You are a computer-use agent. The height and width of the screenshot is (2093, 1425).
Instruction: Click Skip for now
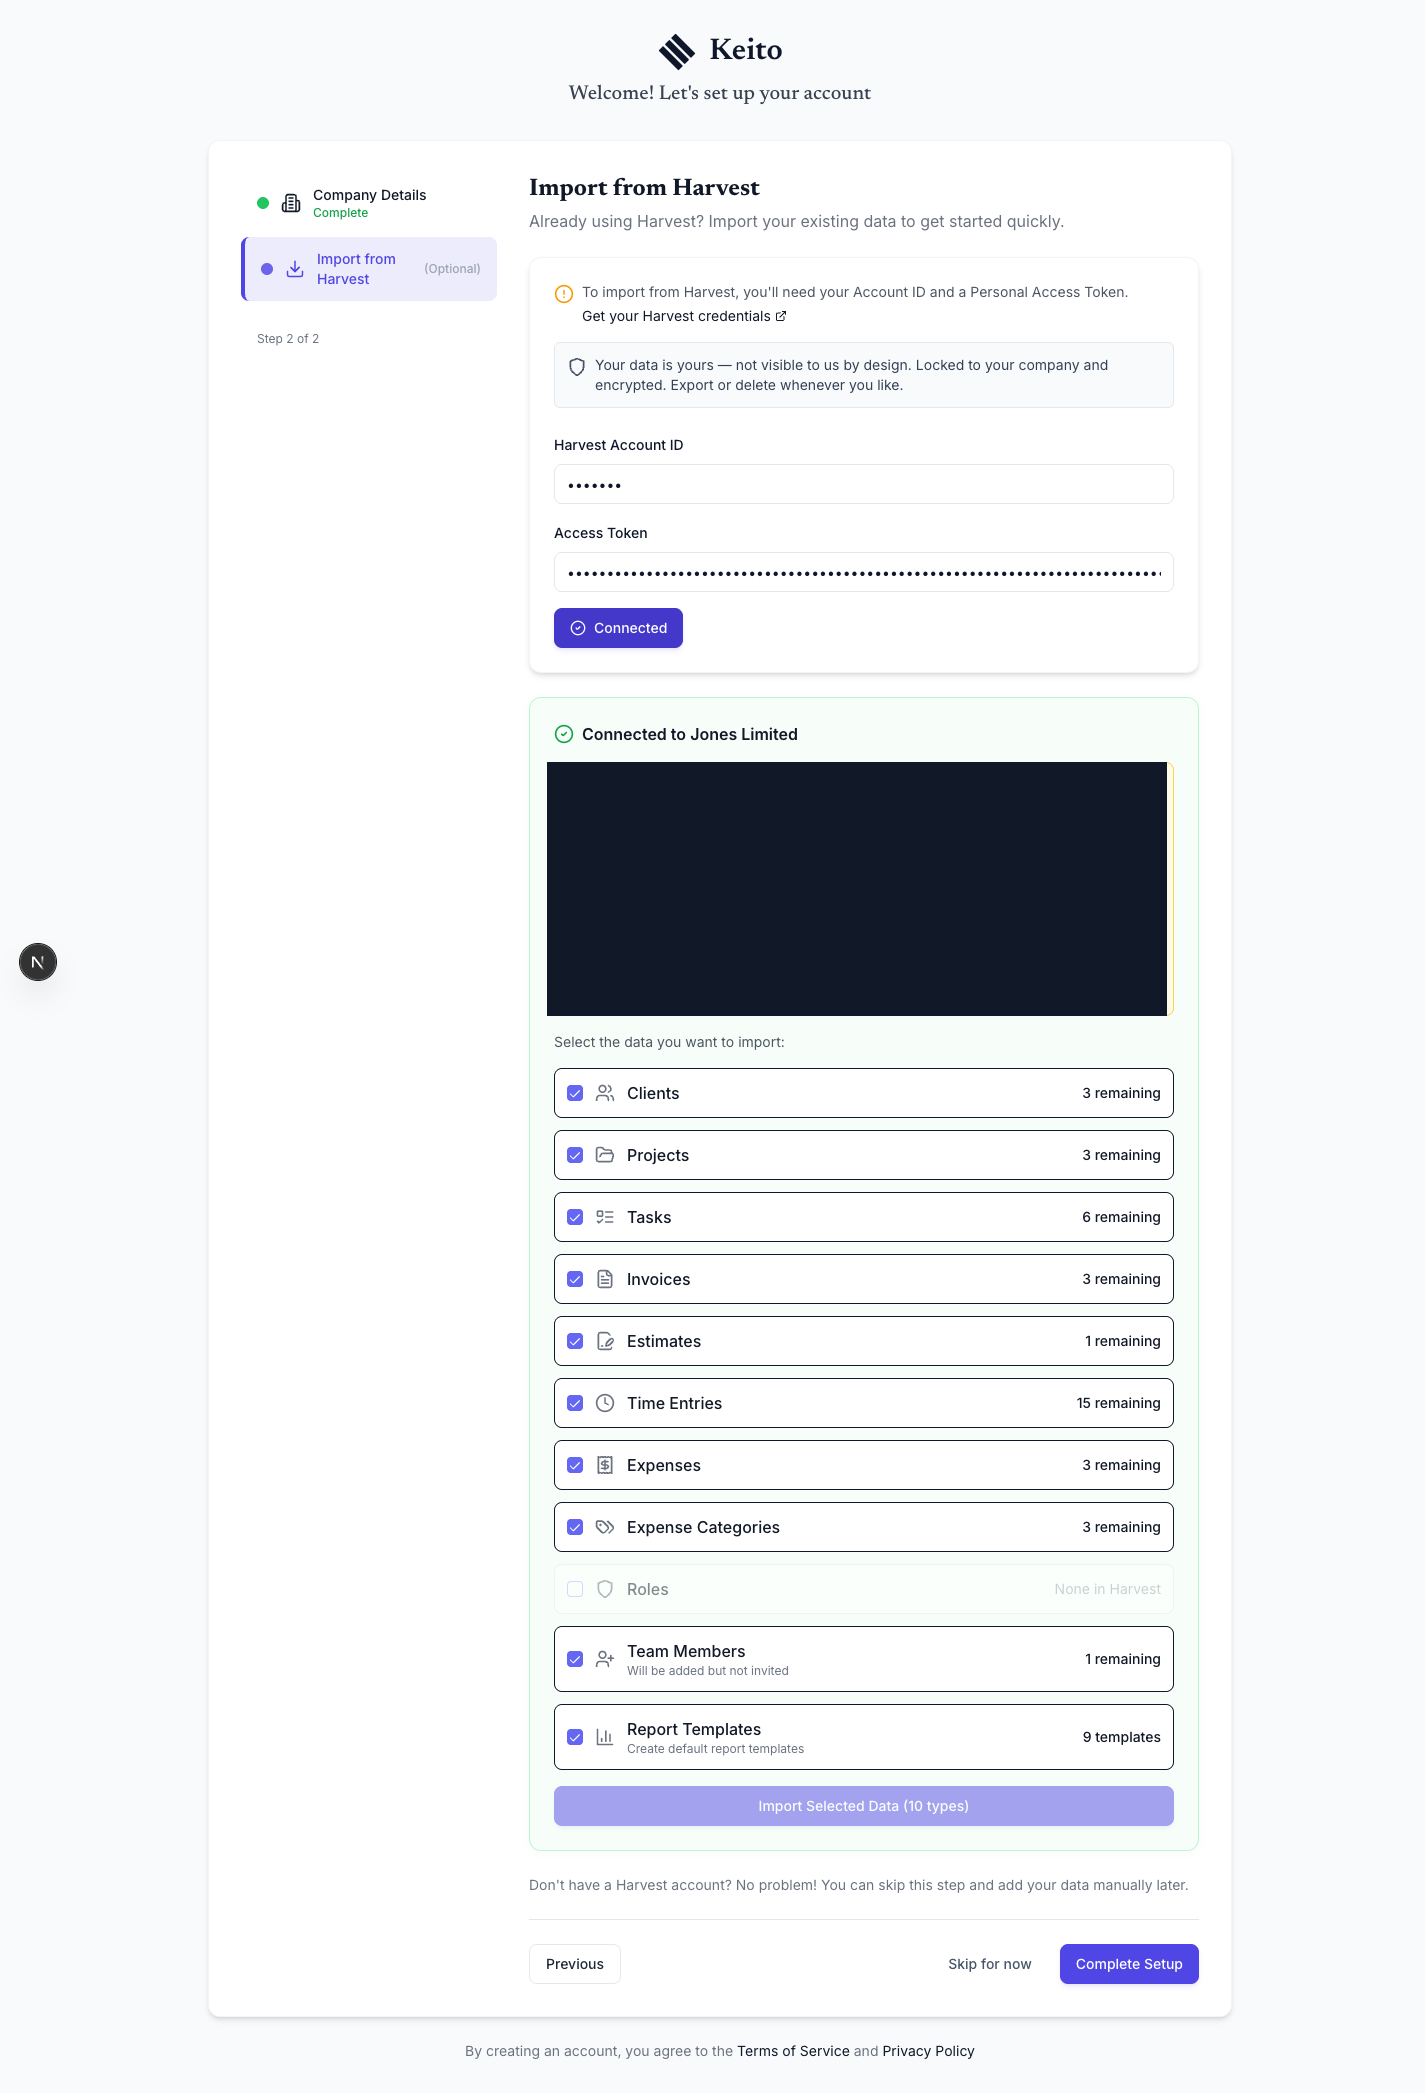[x=990, y=1964]
